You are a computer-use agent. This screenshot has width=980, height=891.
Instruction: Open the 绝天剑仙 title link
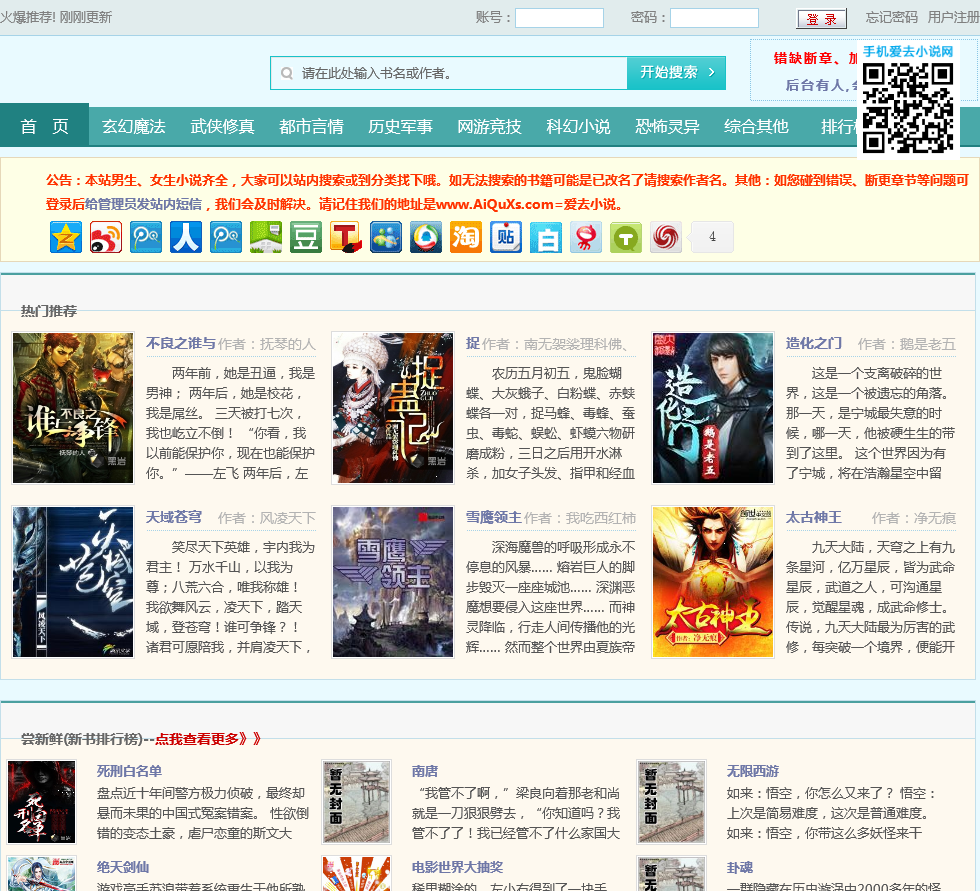[x=123, y=867]
